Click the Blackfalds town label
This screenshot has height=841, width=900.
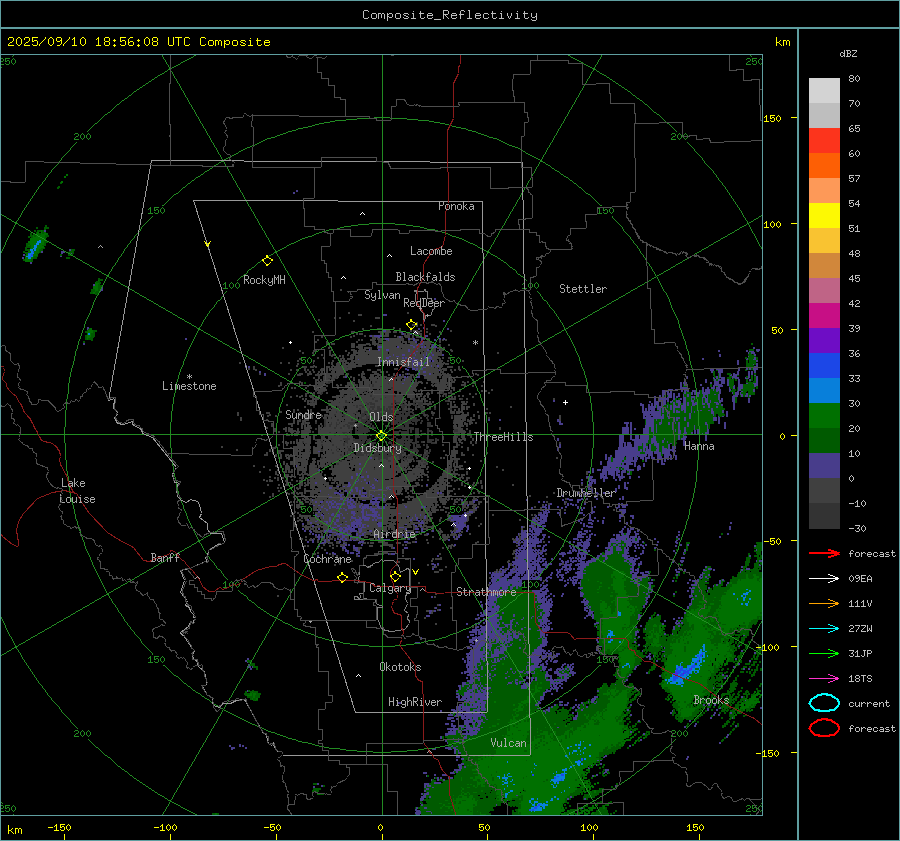point(425,277)
